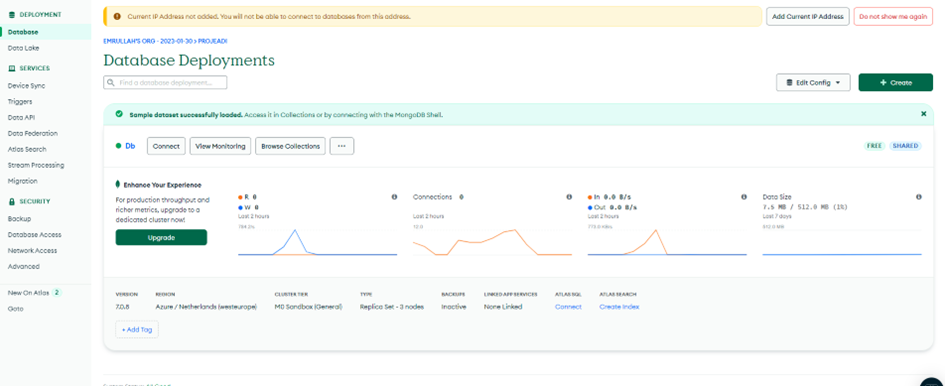Open Data Federation in the sidebar

pyautogui.click(x=33, y=133)
